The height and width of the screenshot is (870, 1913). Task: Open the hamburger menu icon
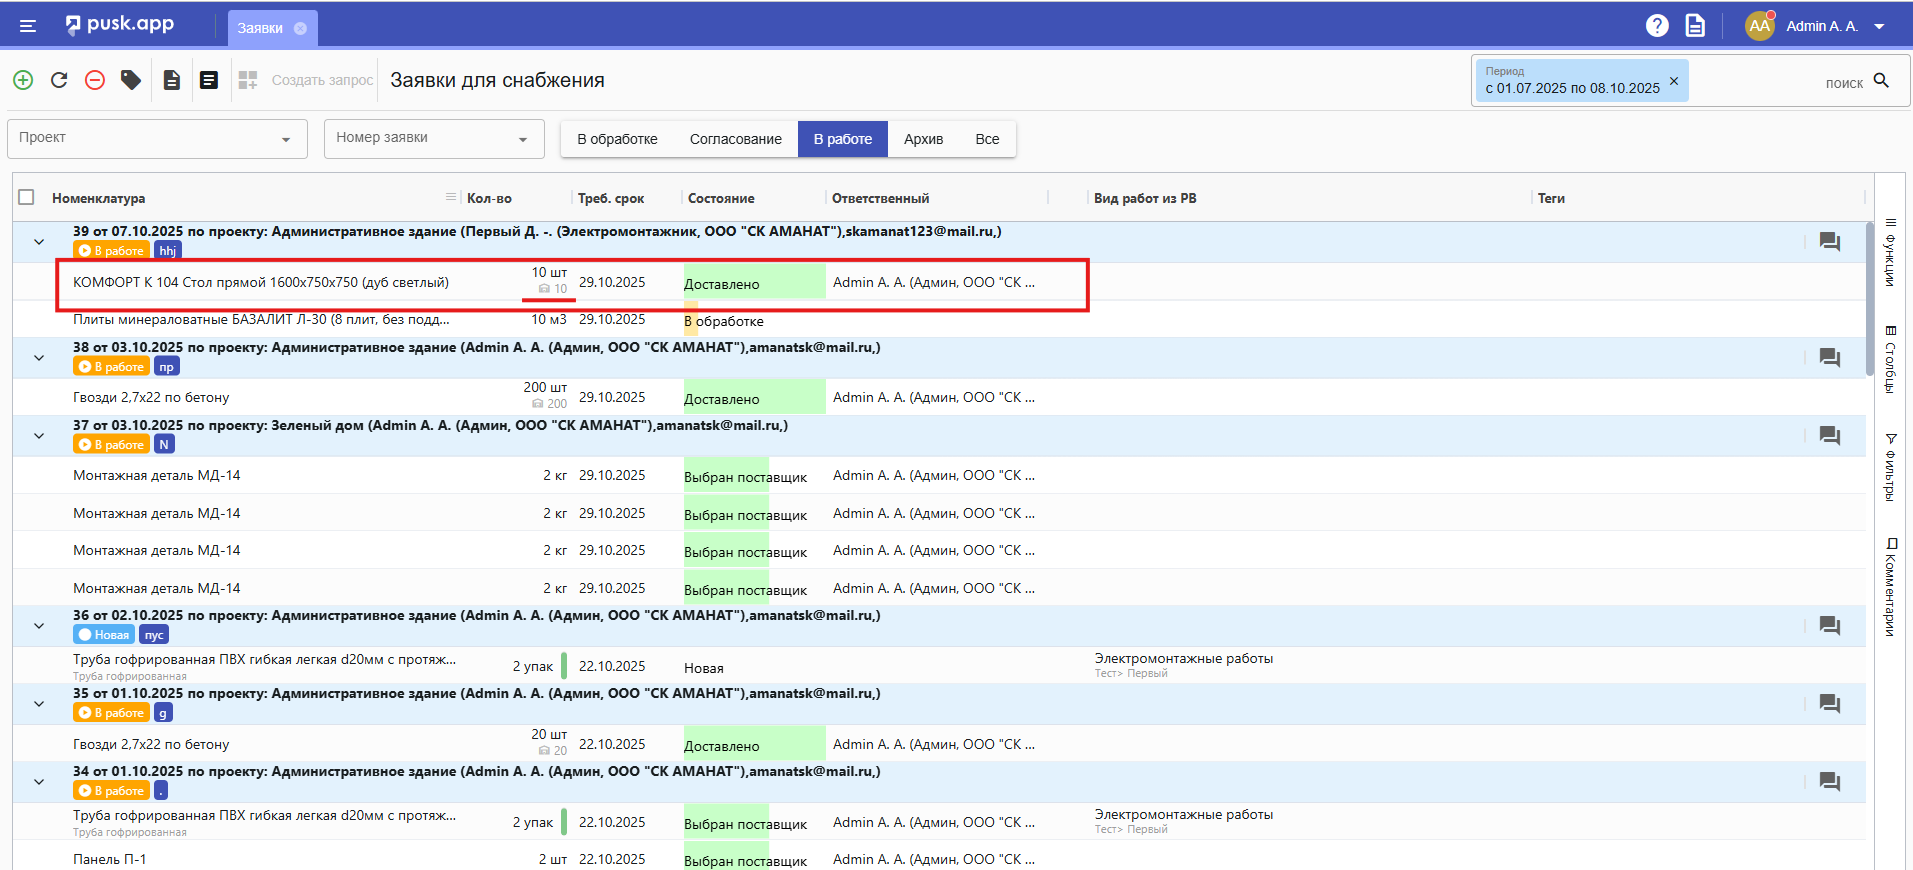(28, 26)
